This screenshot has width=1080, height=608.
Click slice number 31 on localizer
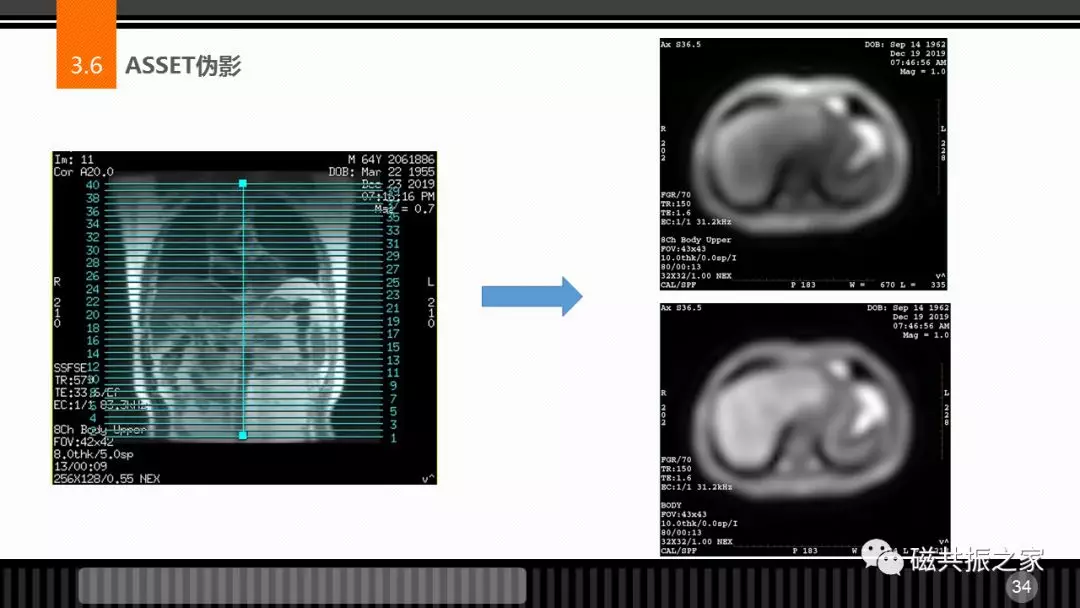pyautogui.click(x=393, y=243)
